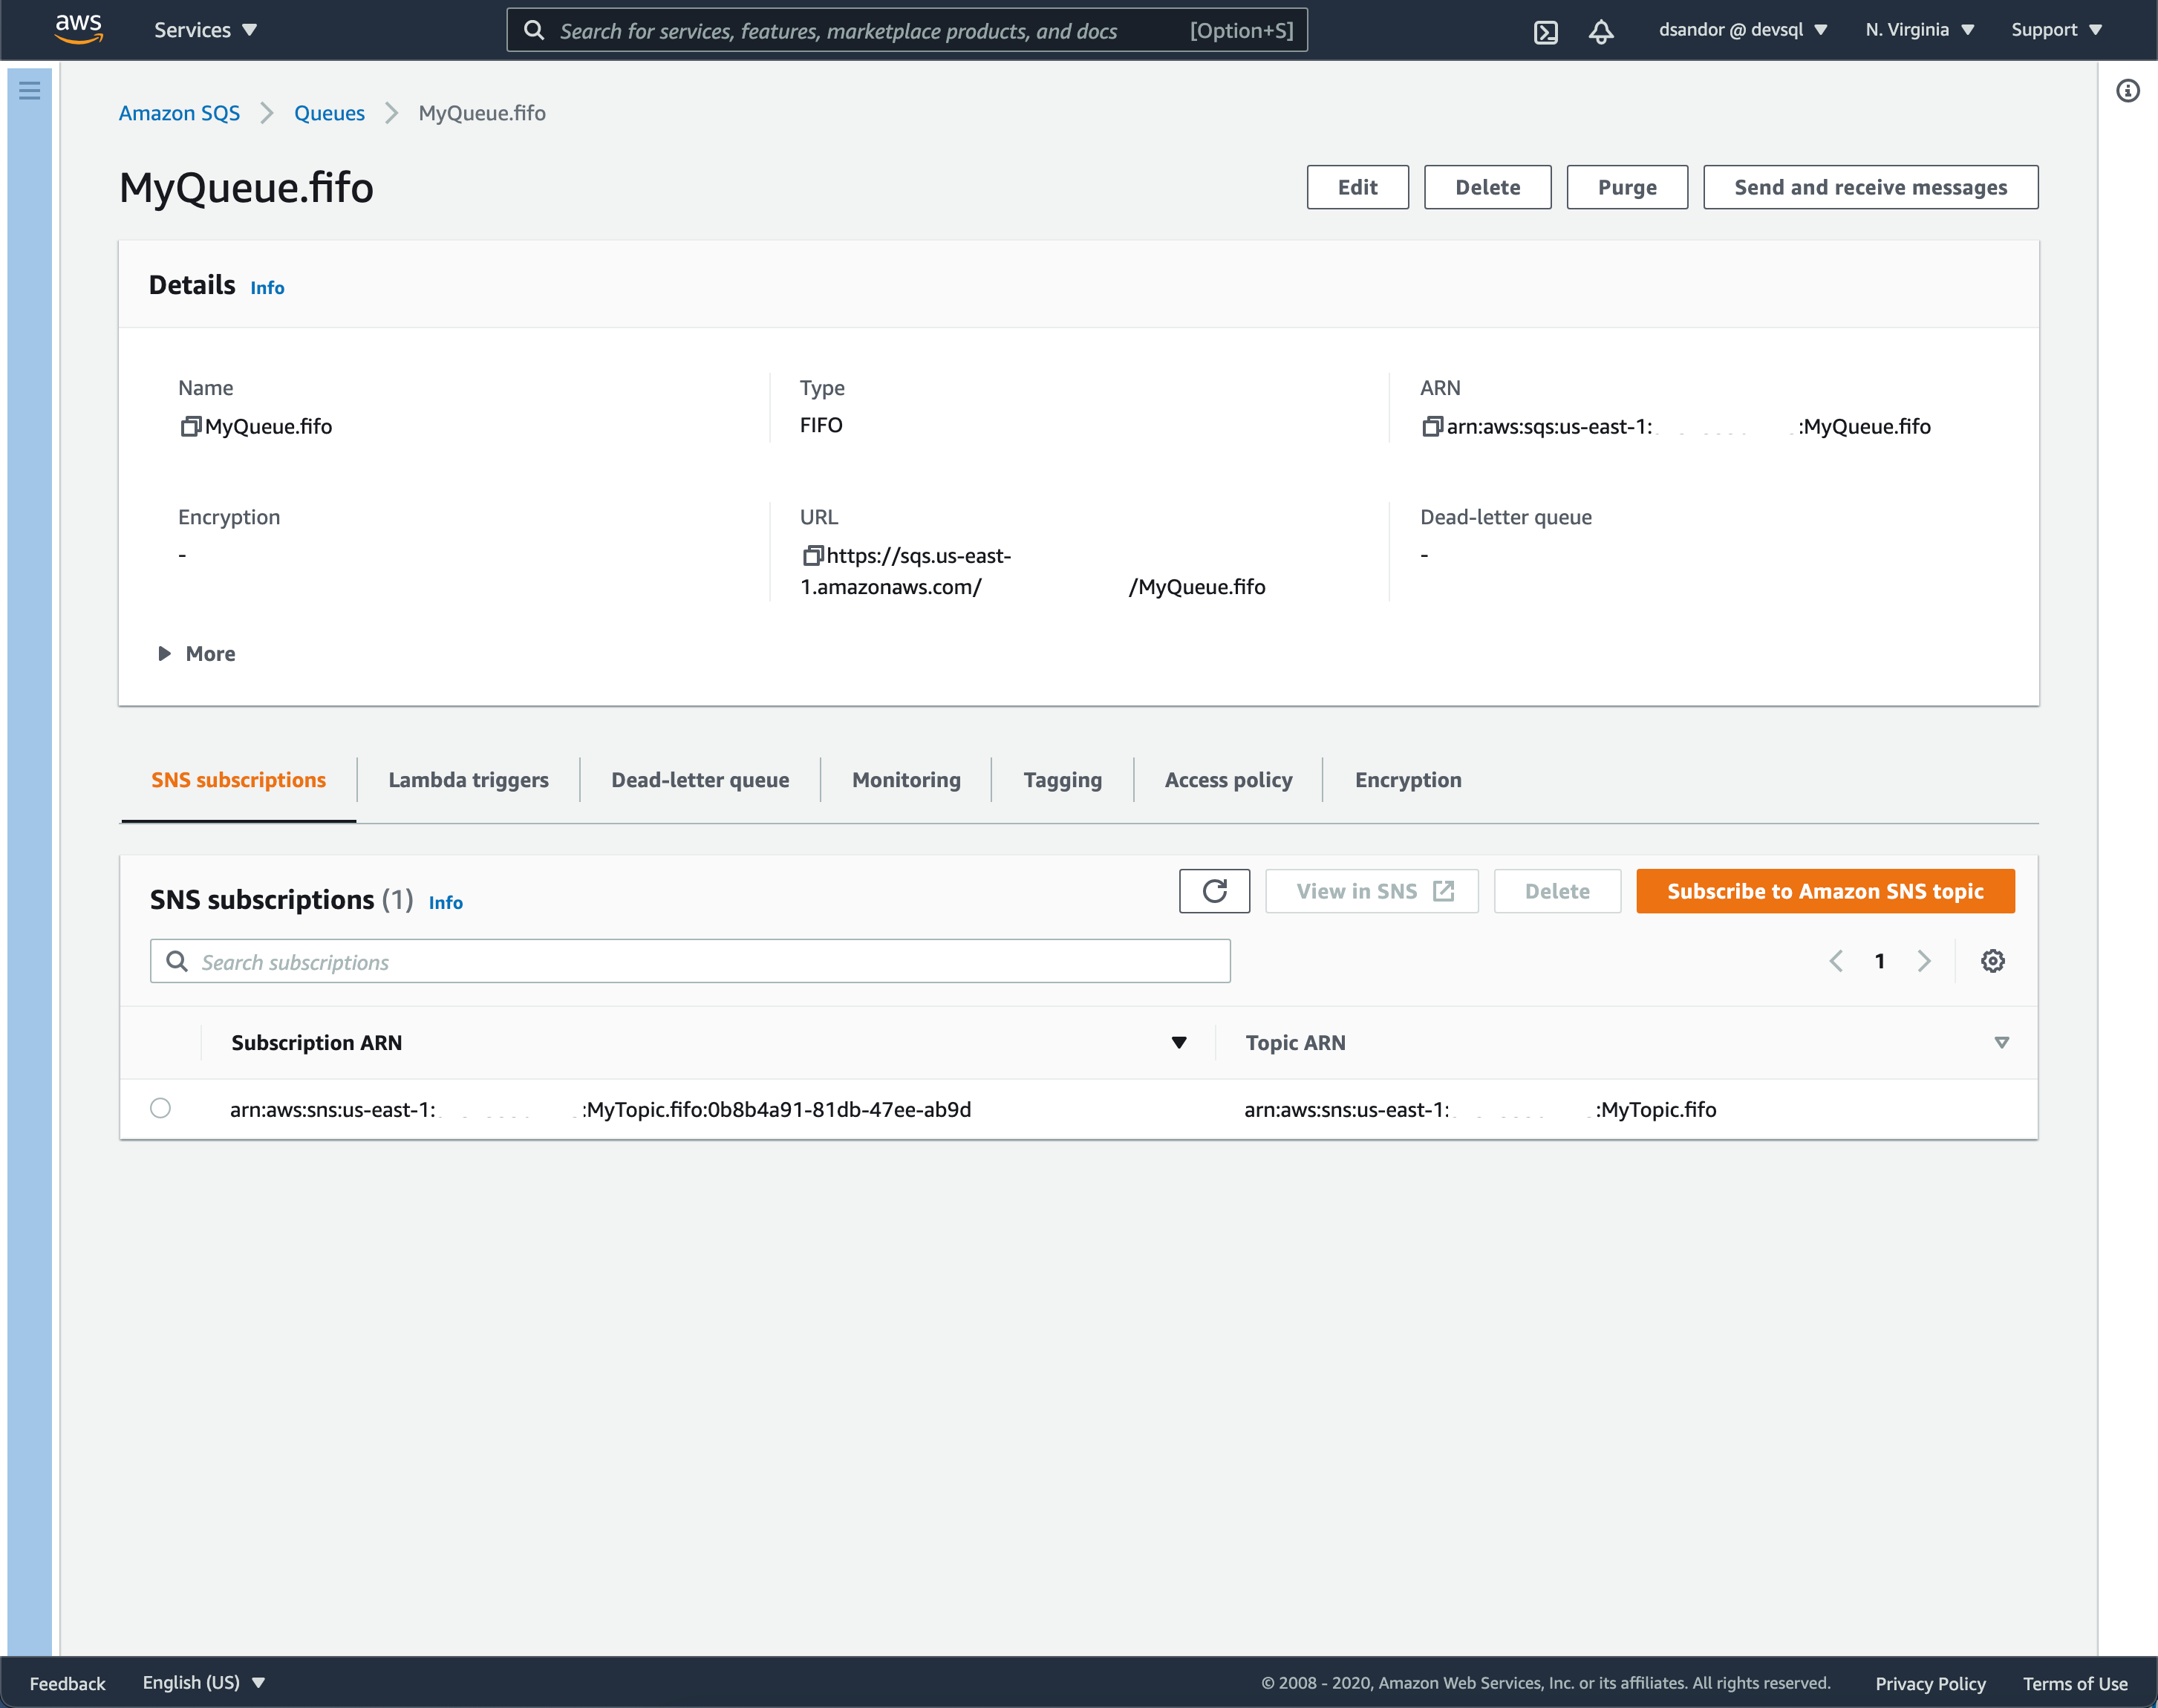Viewport: 2158px width, 1708px height.
Task: Open the AWS CloudShell terminal icon
Action: click(x=1546, y=30)
